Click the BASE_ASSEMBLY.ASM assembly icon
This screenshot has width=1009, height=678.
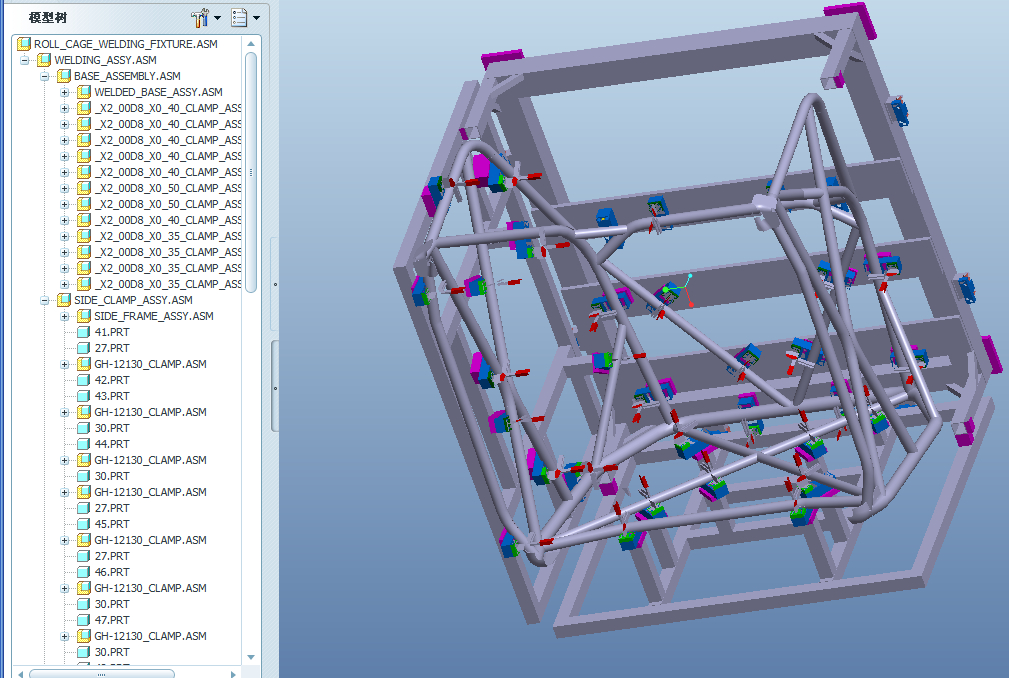pos(64,76)
